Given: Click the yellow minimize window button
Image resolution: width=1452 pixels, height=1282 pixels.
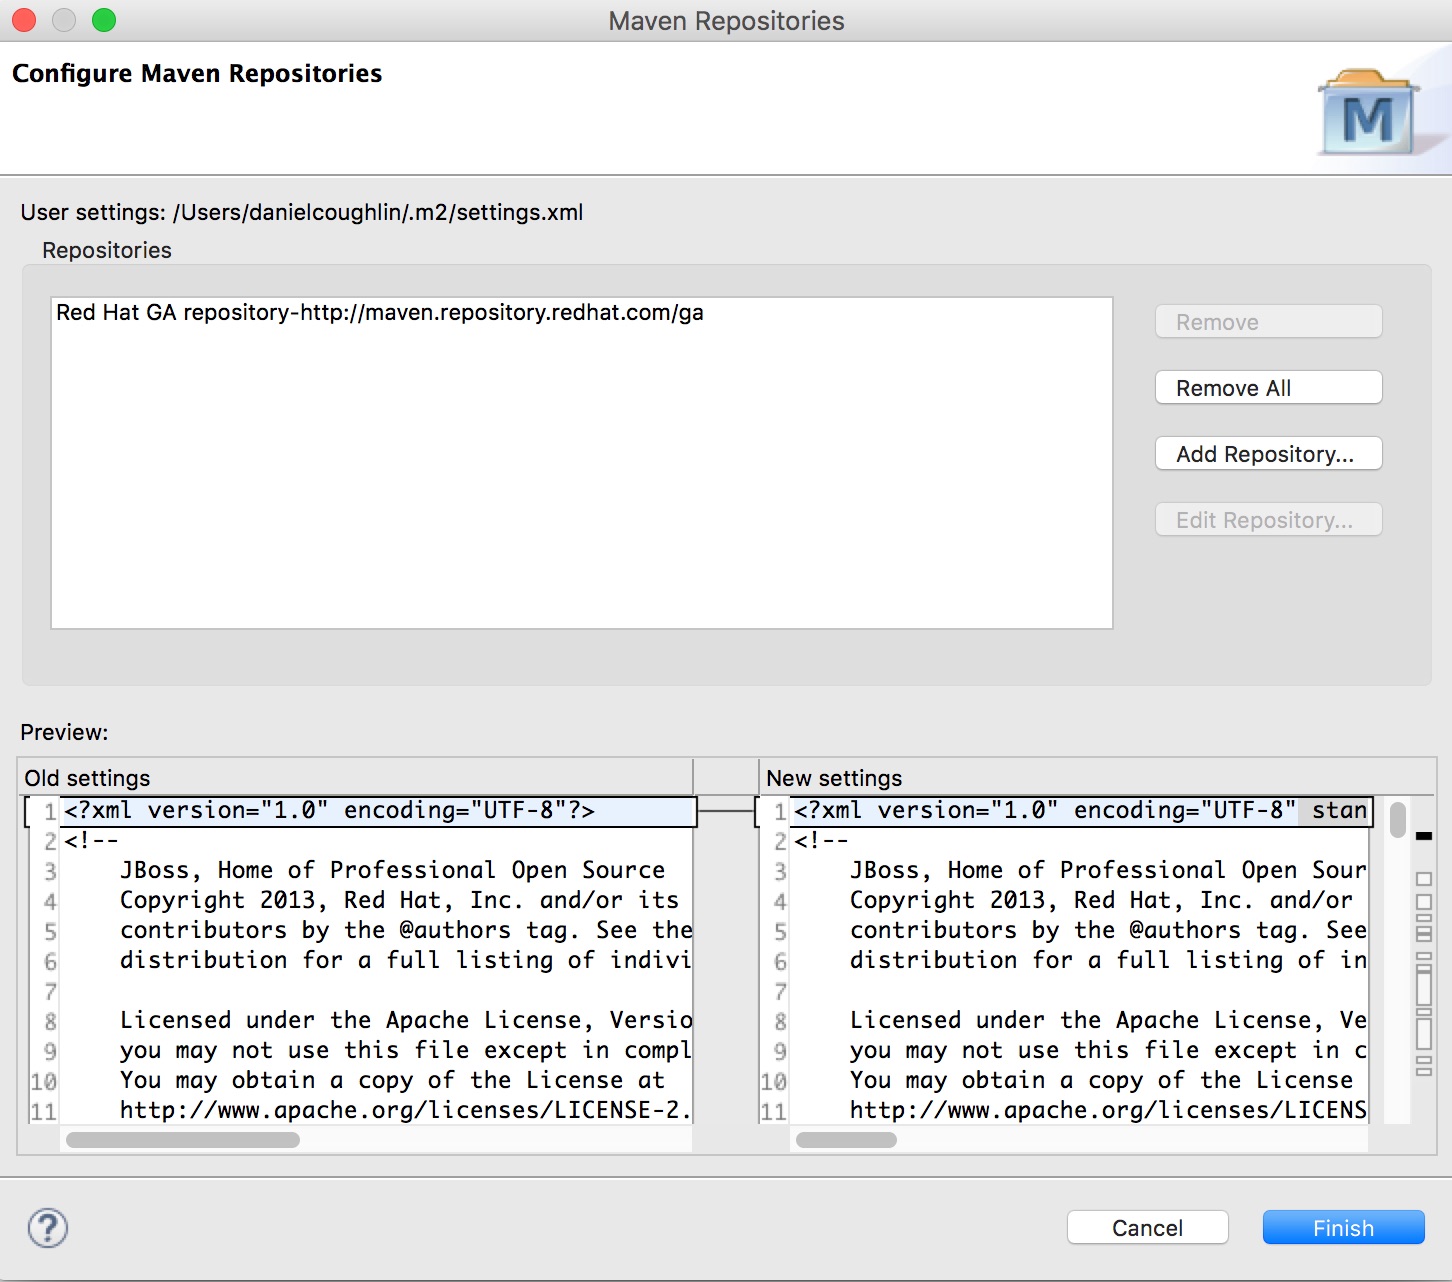Looking at the screenshot, I should 64,20.
